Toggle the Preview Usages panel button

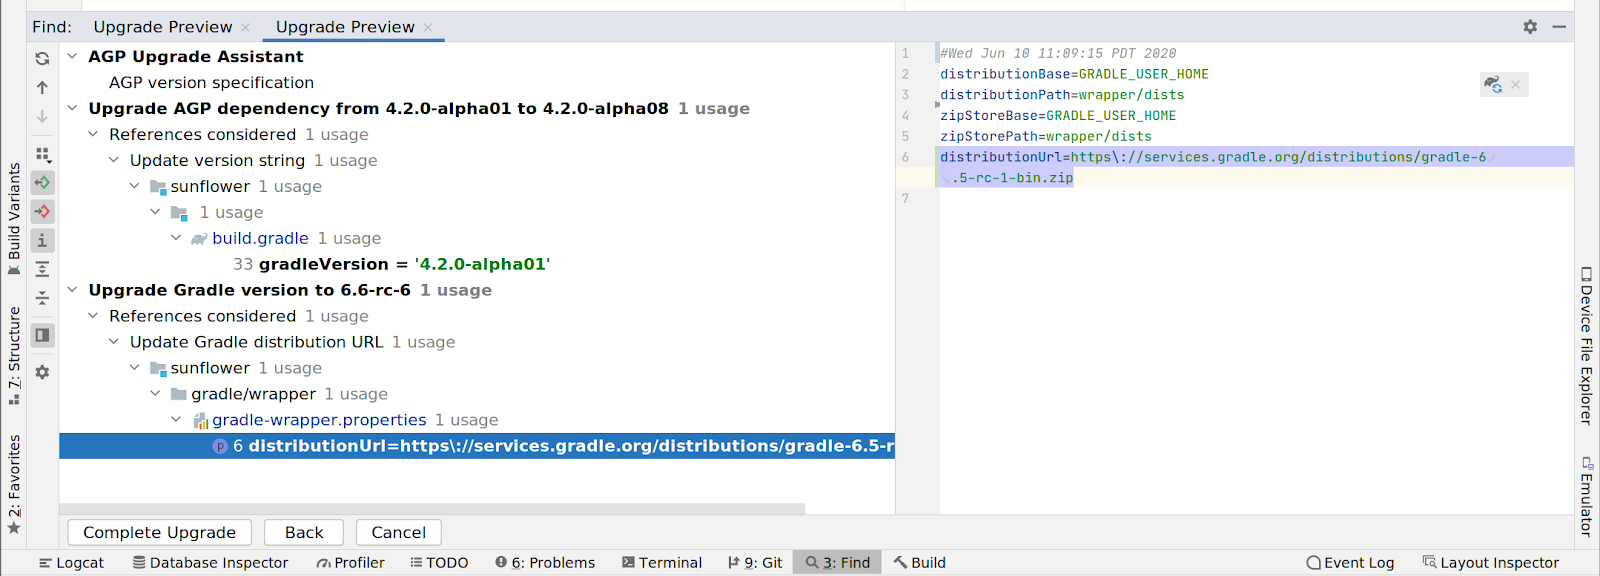[x=42, y=335]
